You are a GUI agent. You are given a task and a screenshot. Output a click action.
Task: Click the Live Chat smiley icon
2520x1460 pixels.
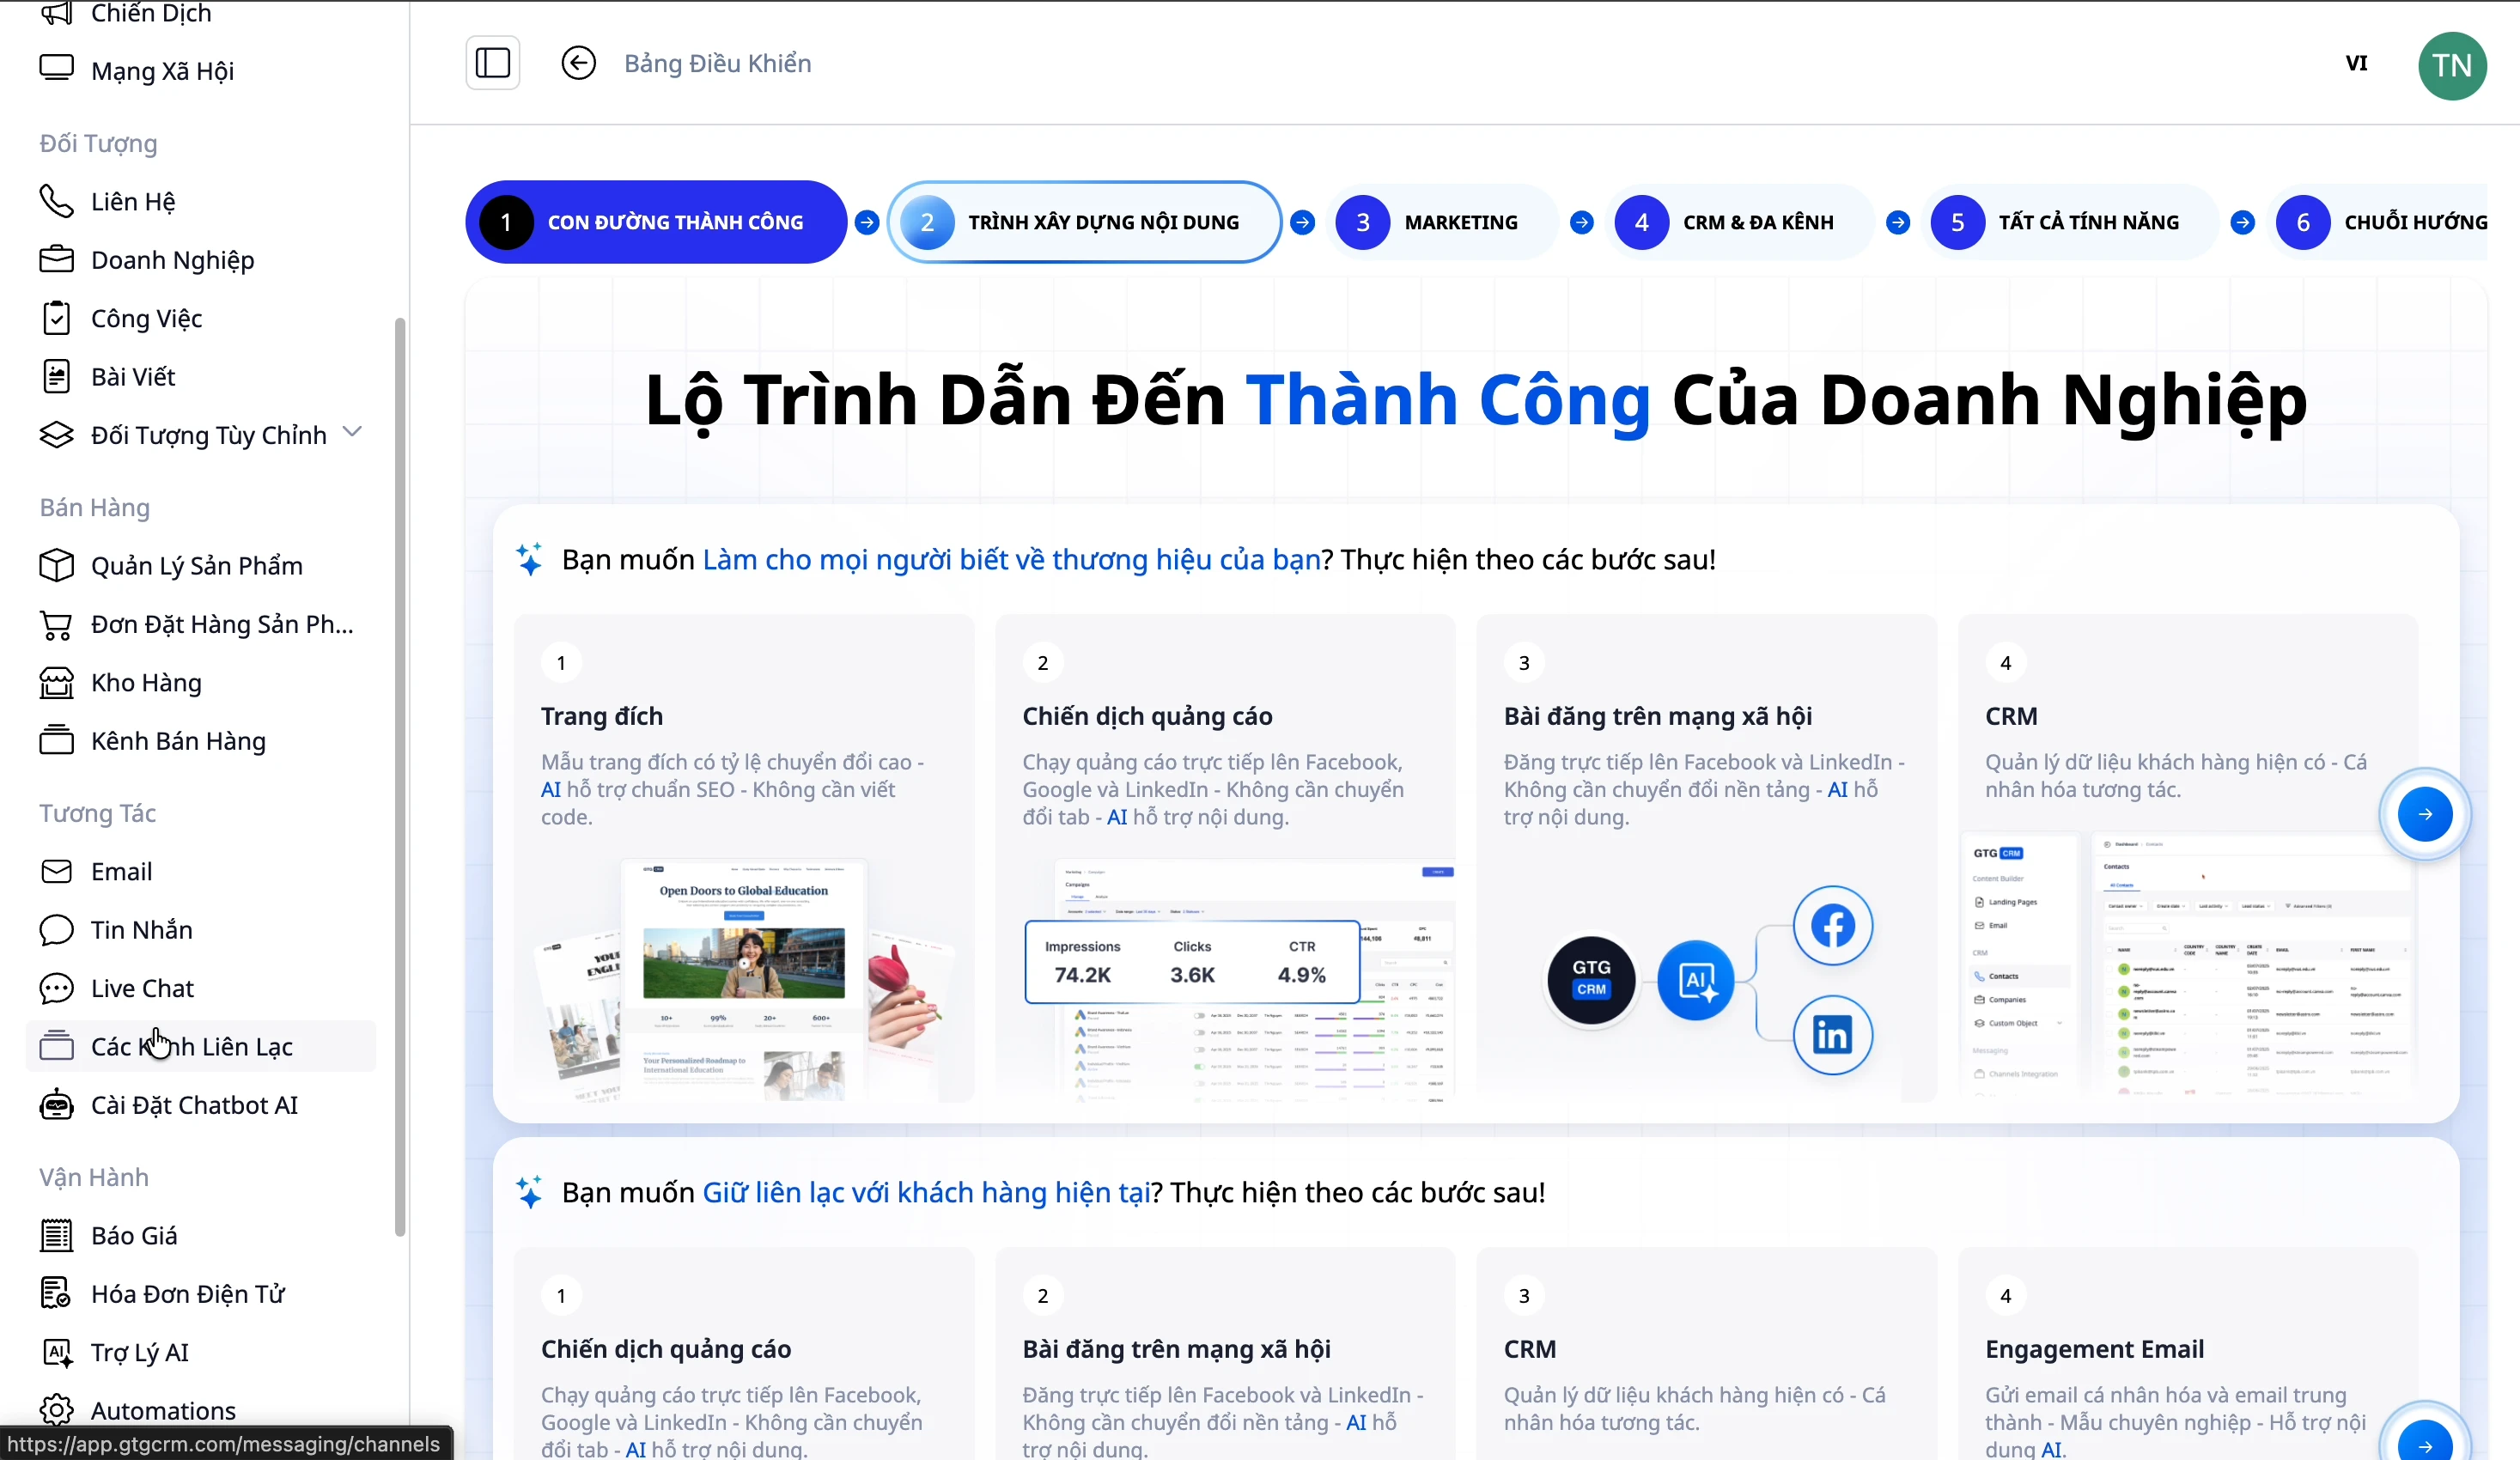pos(57,988)
